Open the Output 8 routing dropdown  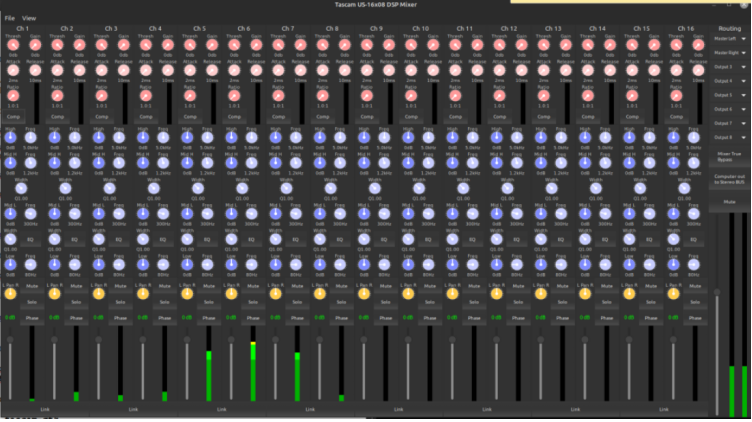[729, 138]
